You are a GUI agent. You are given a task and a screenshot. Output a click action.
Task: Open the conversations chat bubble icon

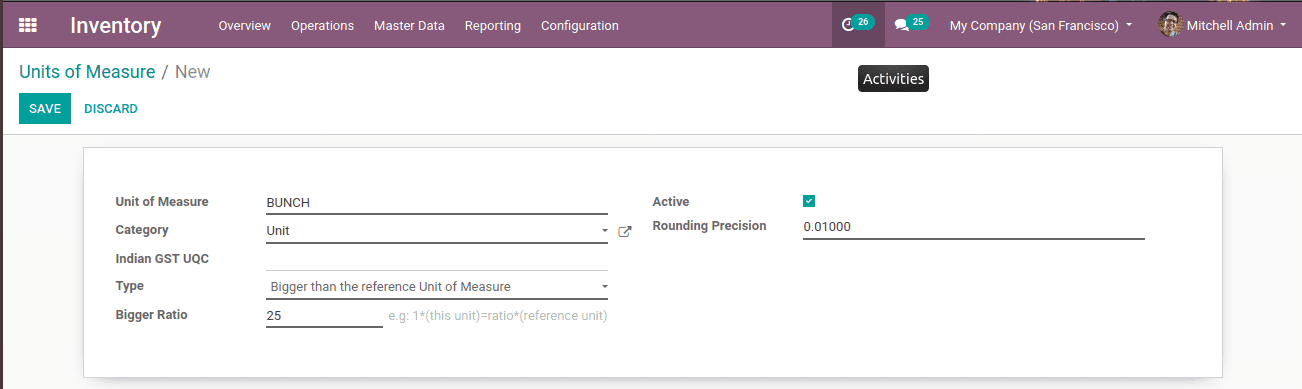(901, 25)
